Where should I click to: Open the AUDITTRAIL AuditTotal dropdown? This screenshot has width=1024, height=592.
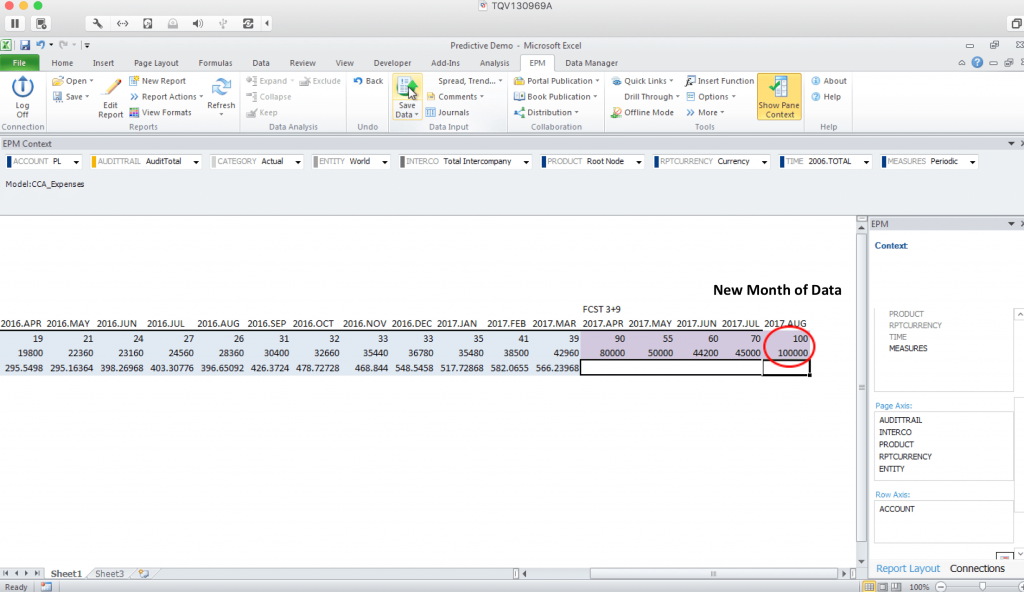[196, 162]
